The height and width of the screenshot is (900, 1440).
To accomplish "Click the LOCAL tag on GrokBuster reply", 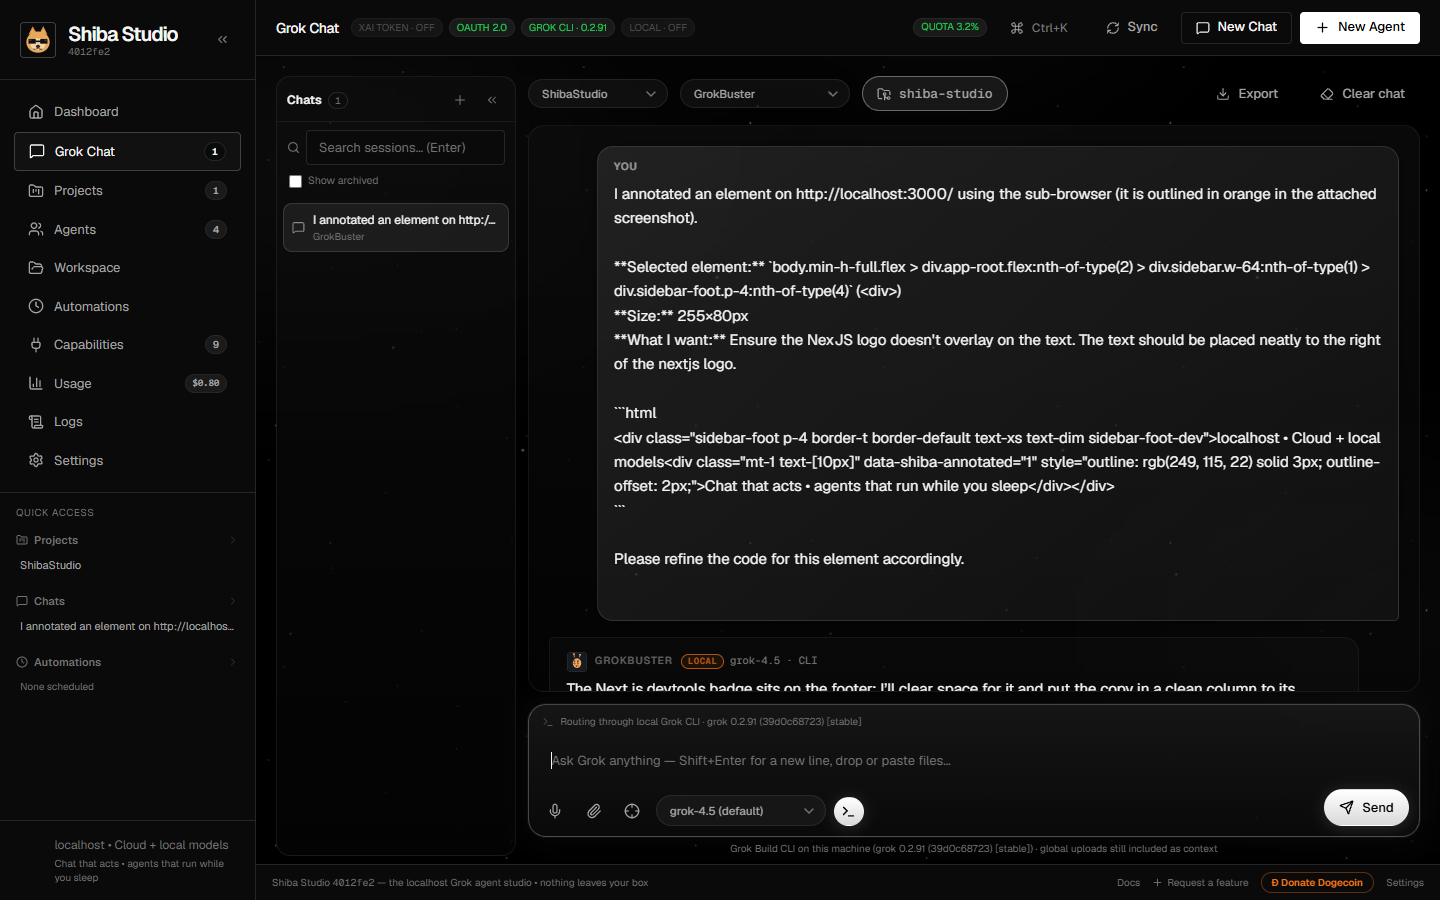I will point(702,661).
